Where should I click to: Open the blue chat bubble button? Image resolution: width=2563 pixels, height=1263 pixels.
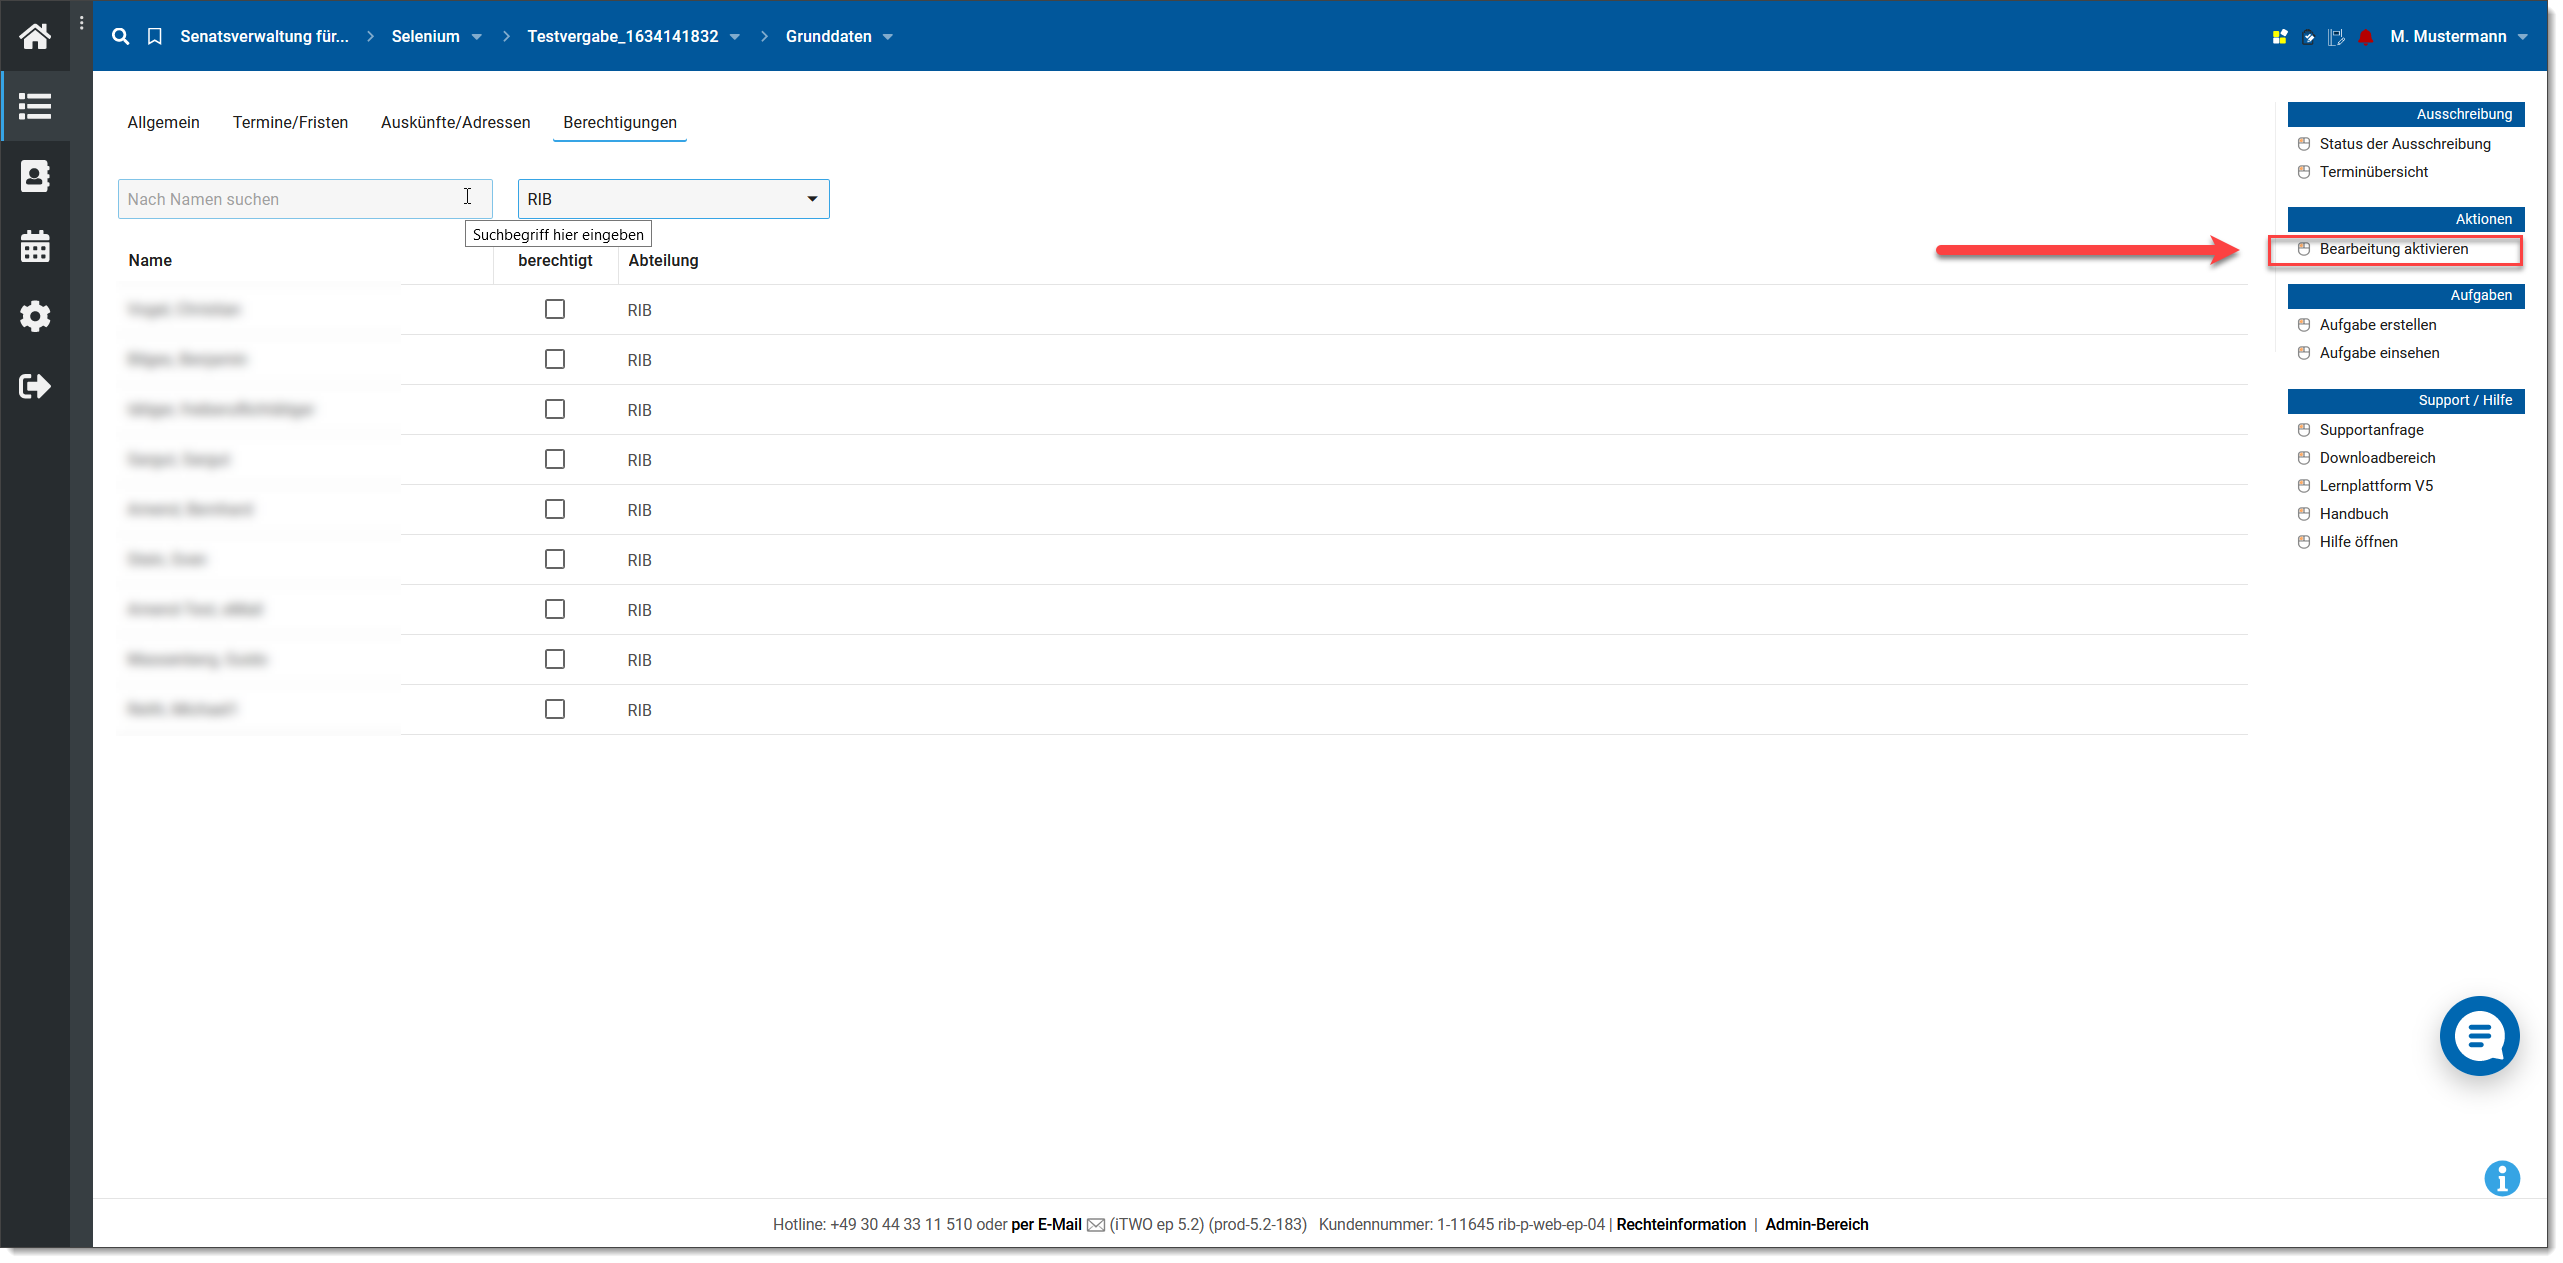(x=2479, y=1036)
